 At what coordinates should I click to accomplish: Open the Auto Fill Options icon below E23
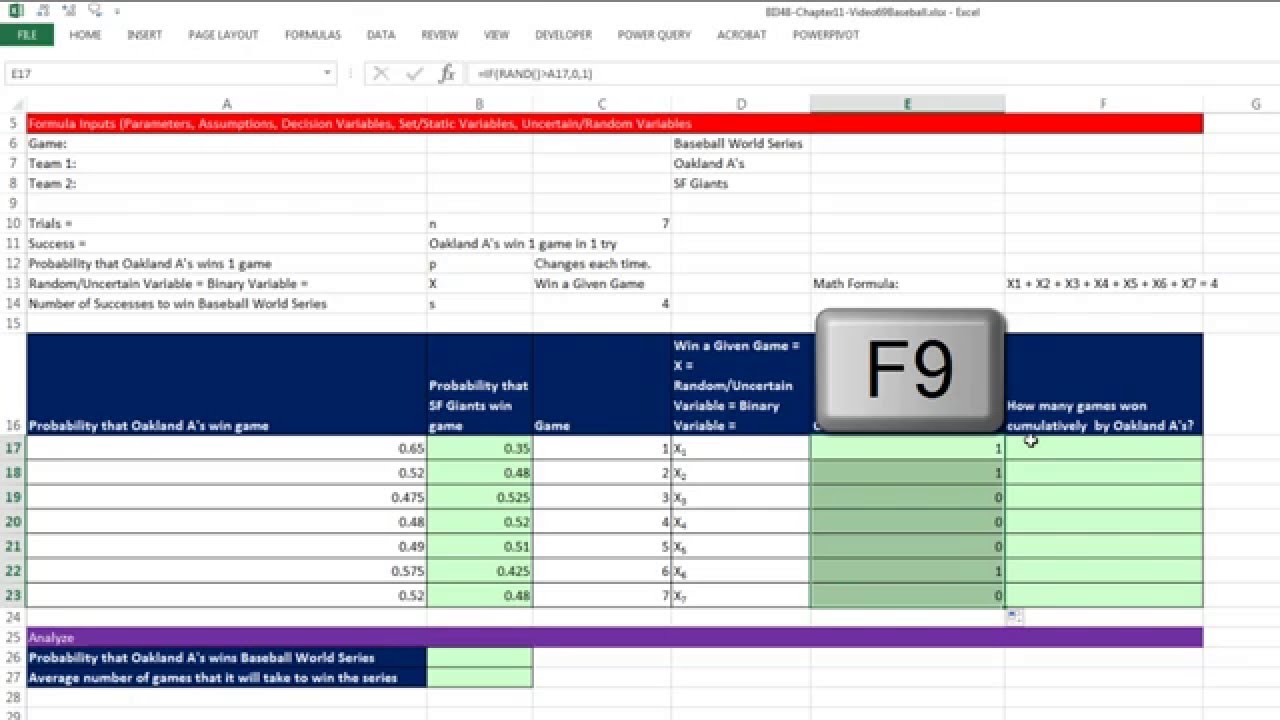click(1014, 617)
